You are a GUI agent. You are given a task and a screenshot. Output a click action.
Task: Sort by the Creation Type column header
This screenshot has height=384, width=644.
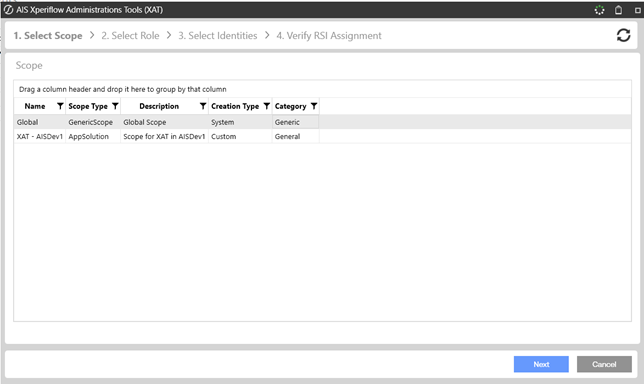235,106
